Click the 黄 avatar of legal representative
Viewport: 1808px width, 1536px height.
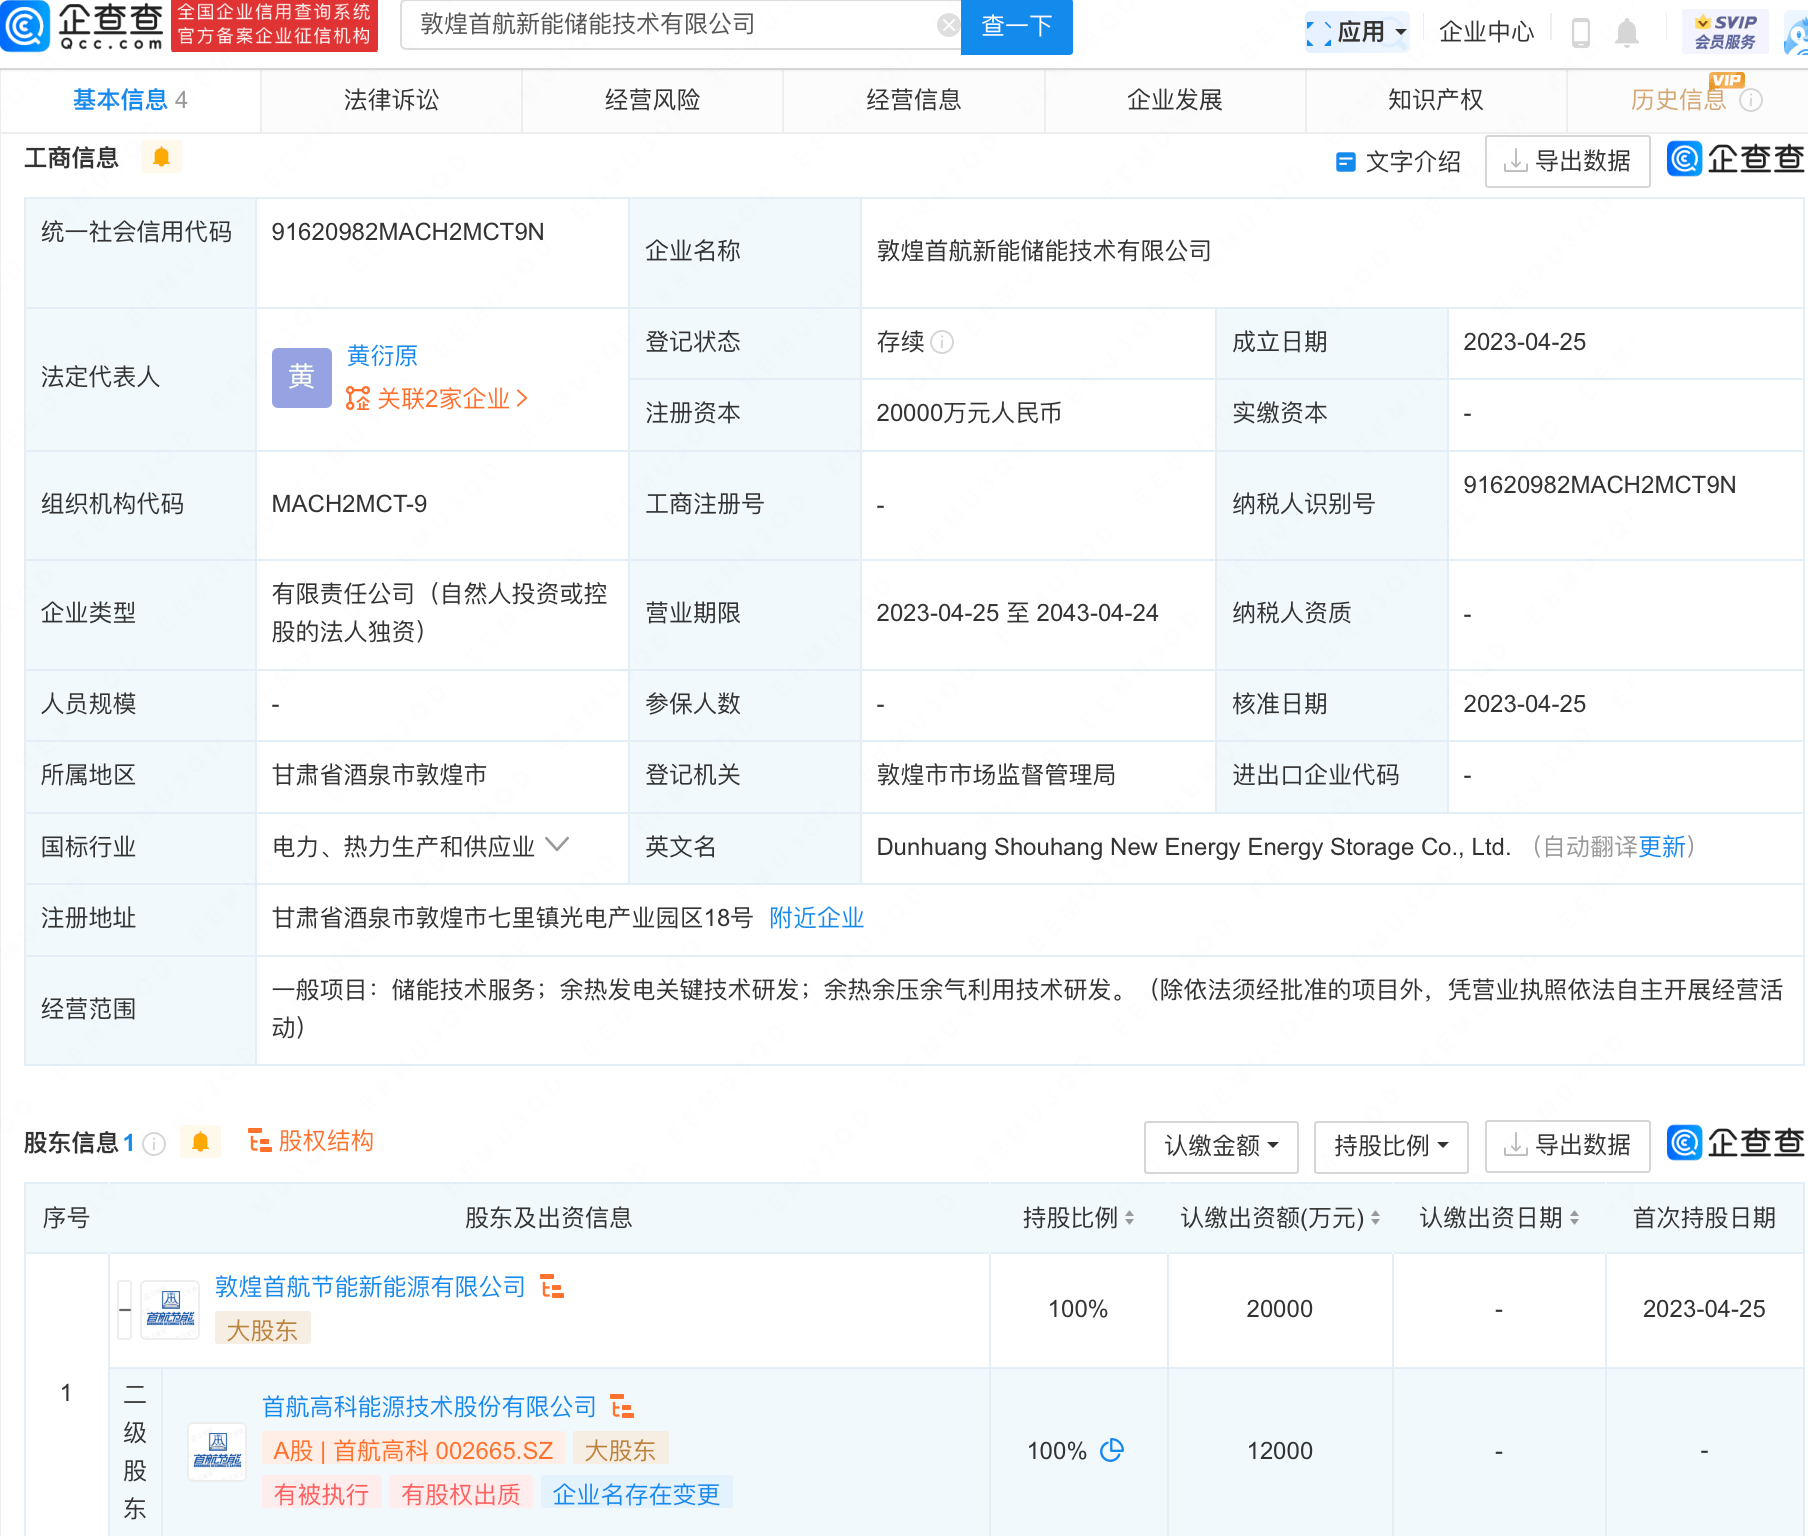pyautogui.click(x=302, y=378)
